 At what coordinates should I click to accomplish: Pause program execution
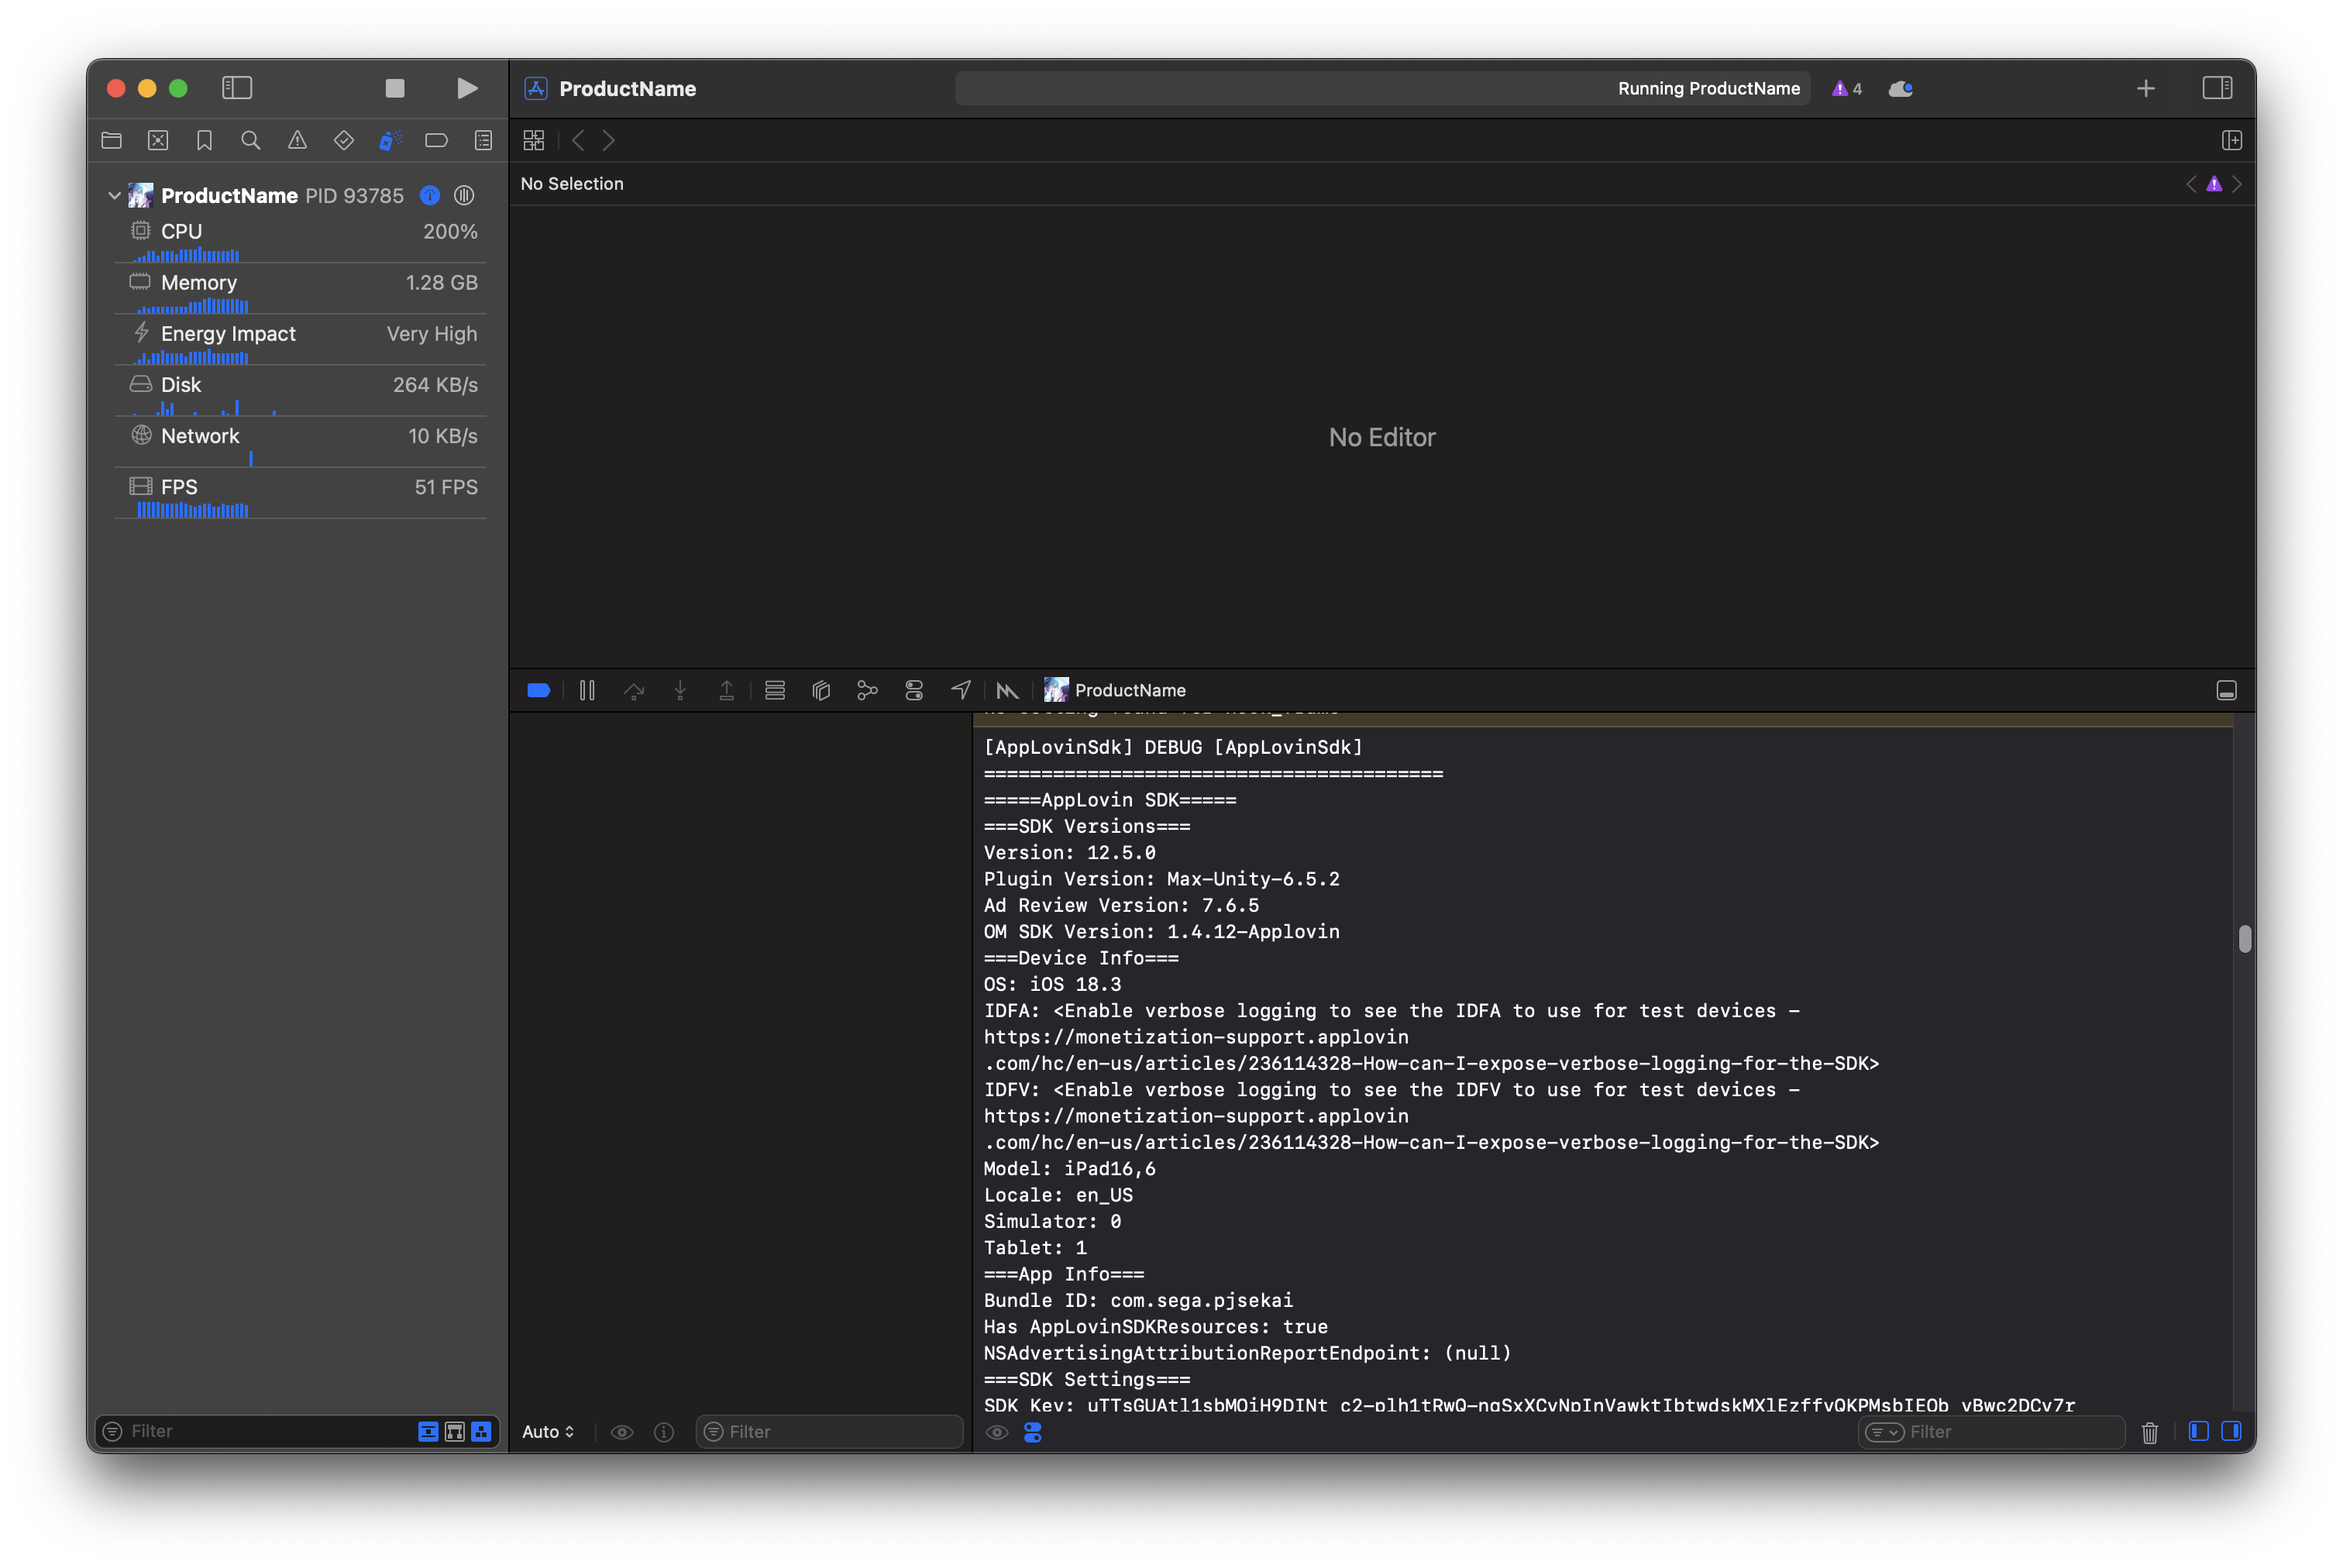click(587, 690)
